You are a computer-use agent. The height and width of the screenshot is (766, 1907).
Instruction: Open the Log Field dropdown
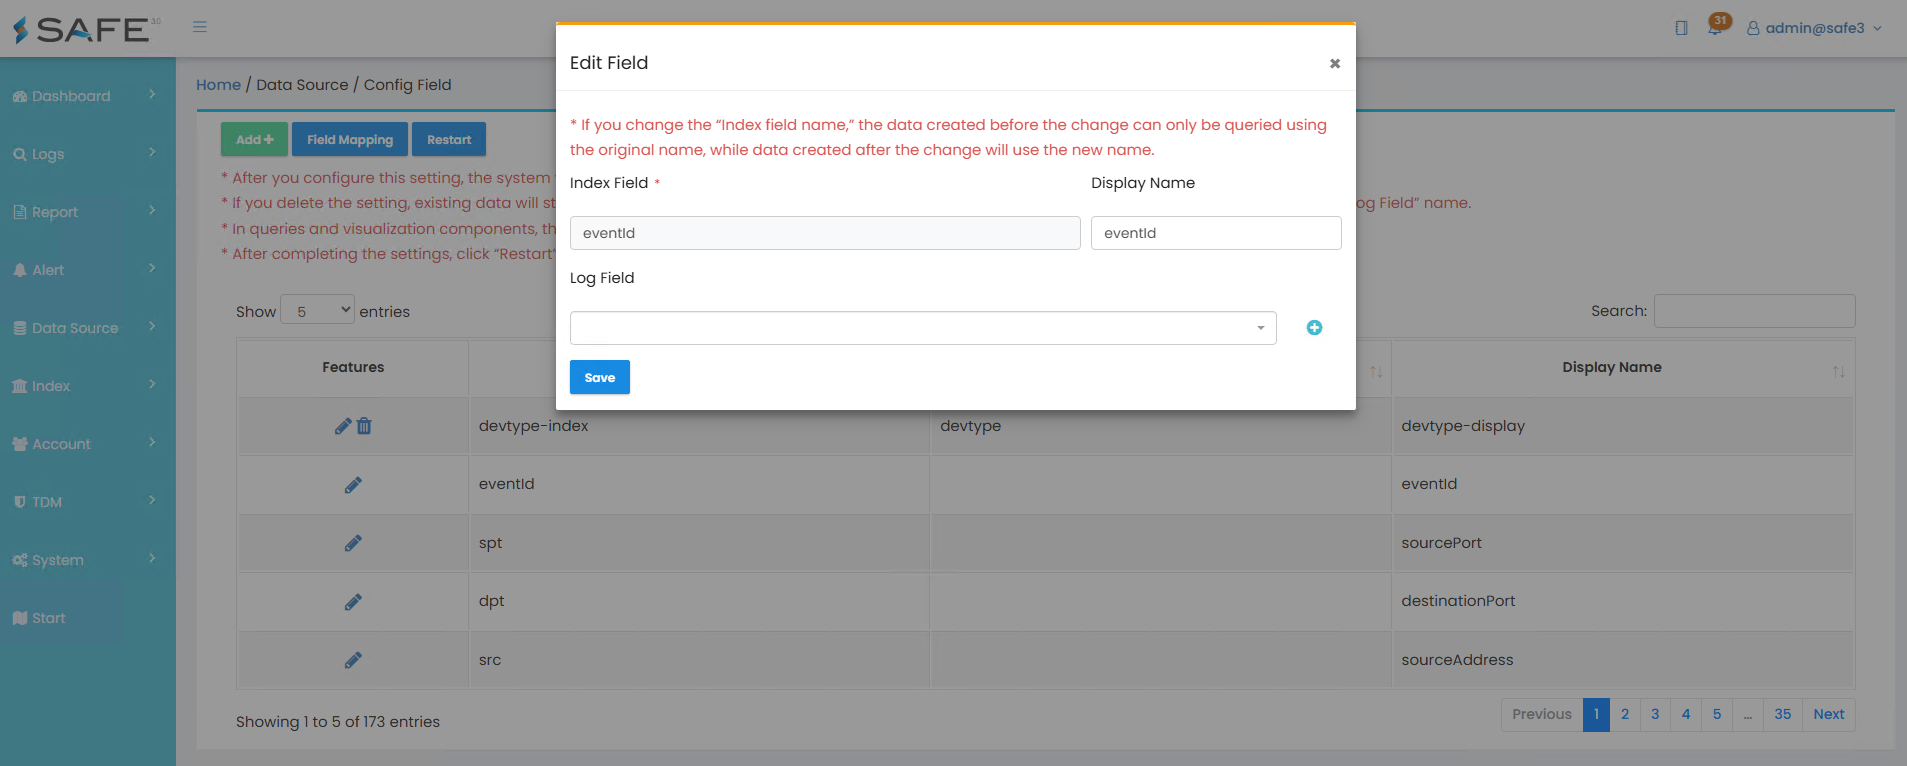[x=923, y=328]
